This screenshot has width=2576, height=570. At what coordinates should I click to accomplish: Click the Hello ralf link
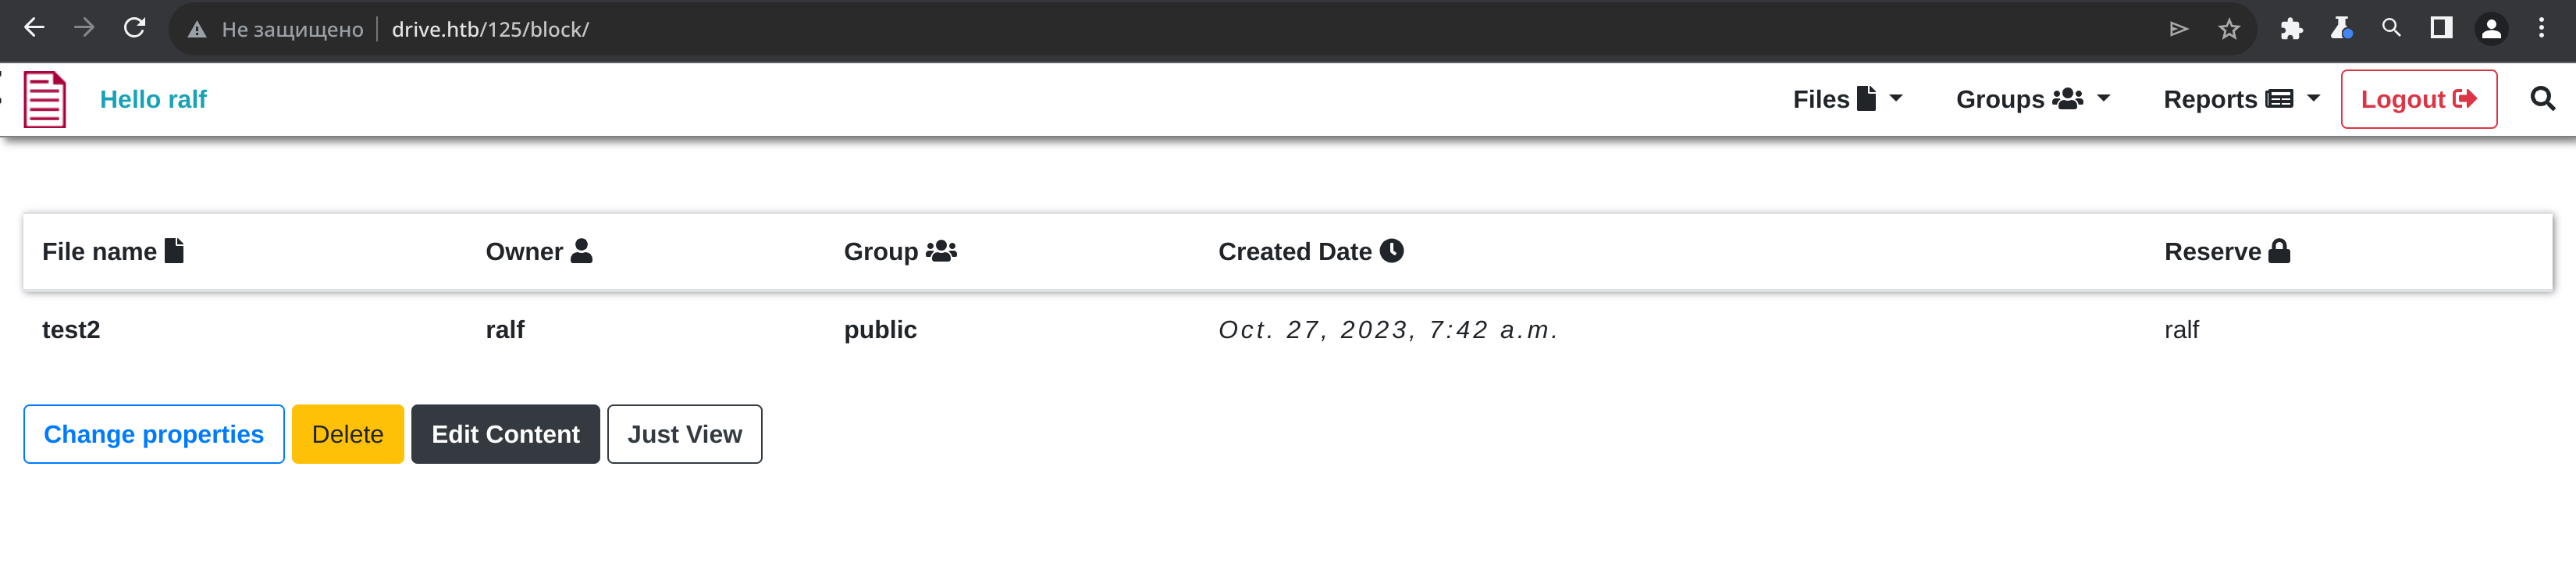[153, 99]
